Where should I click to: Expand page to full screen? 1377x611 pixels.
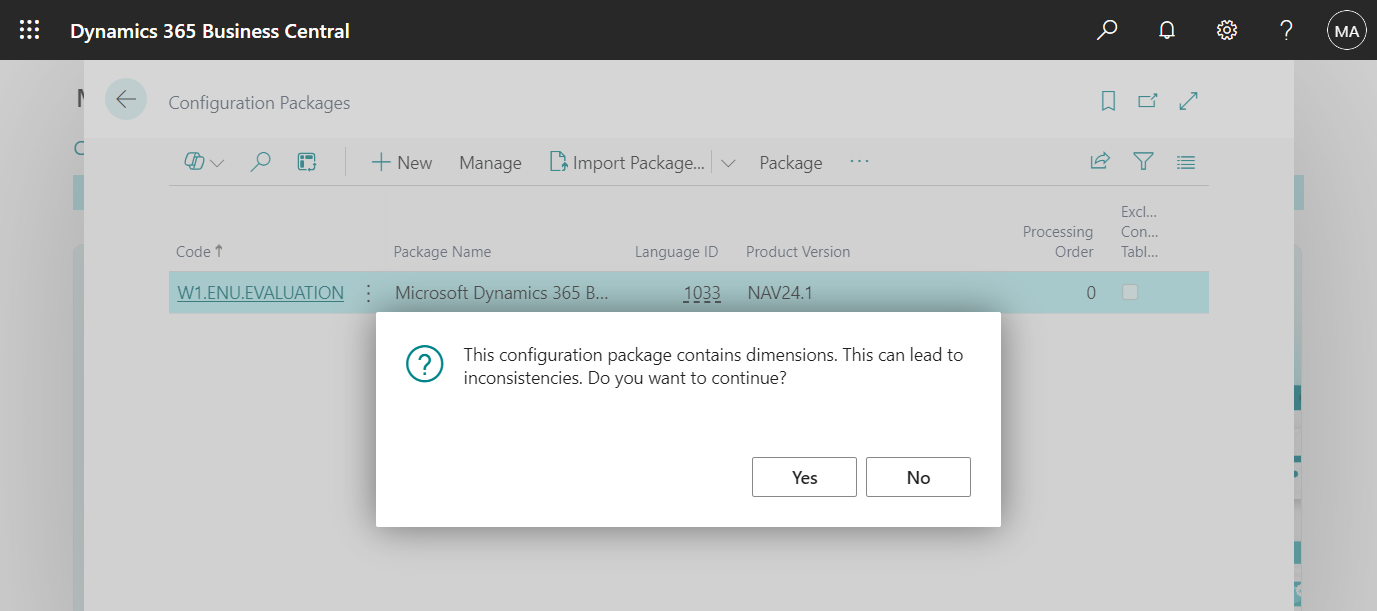[x=1188, y=100]
